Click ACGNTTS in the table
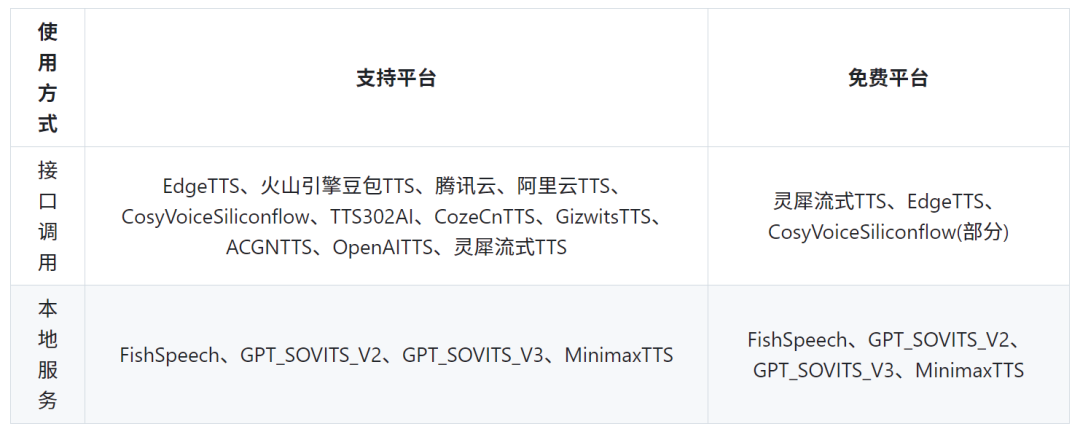The width and height of the screenshot is (1080, 437). (269, 247)
